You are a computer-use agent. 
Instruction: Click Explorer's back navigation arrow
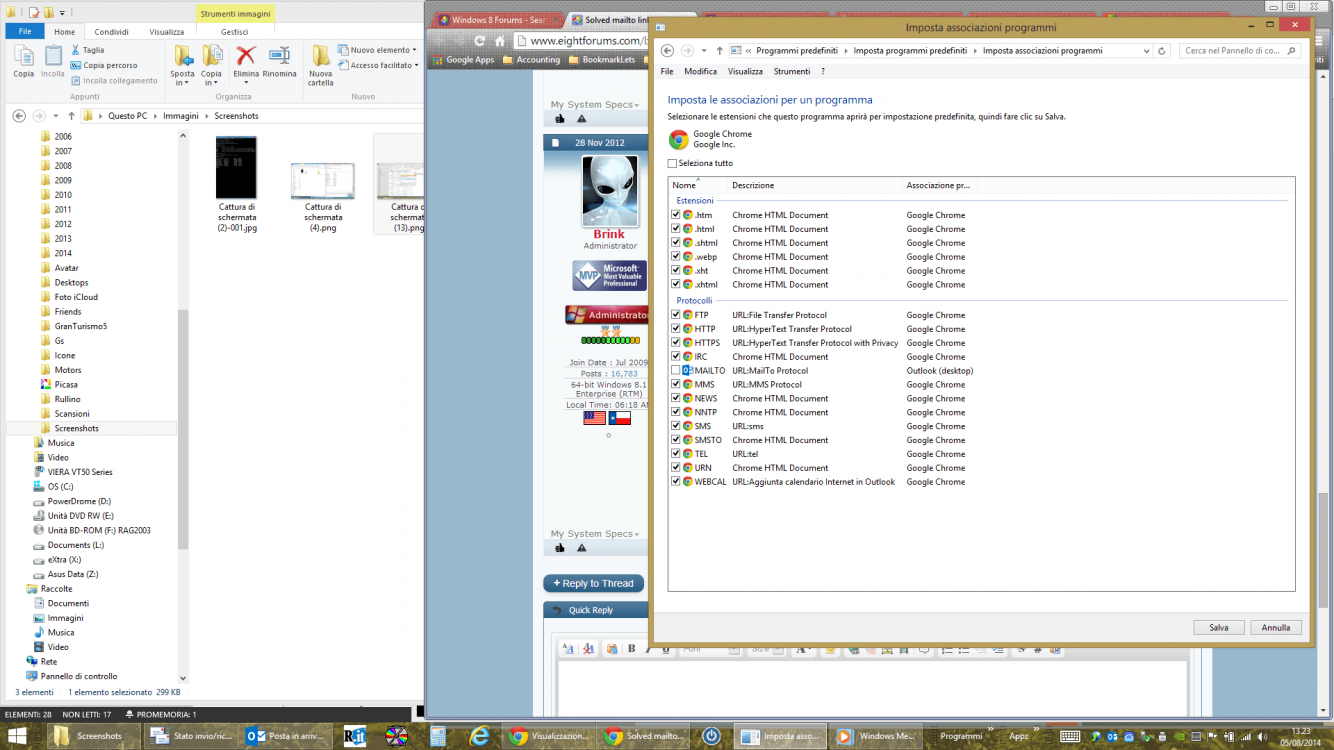tap(19, 116)
